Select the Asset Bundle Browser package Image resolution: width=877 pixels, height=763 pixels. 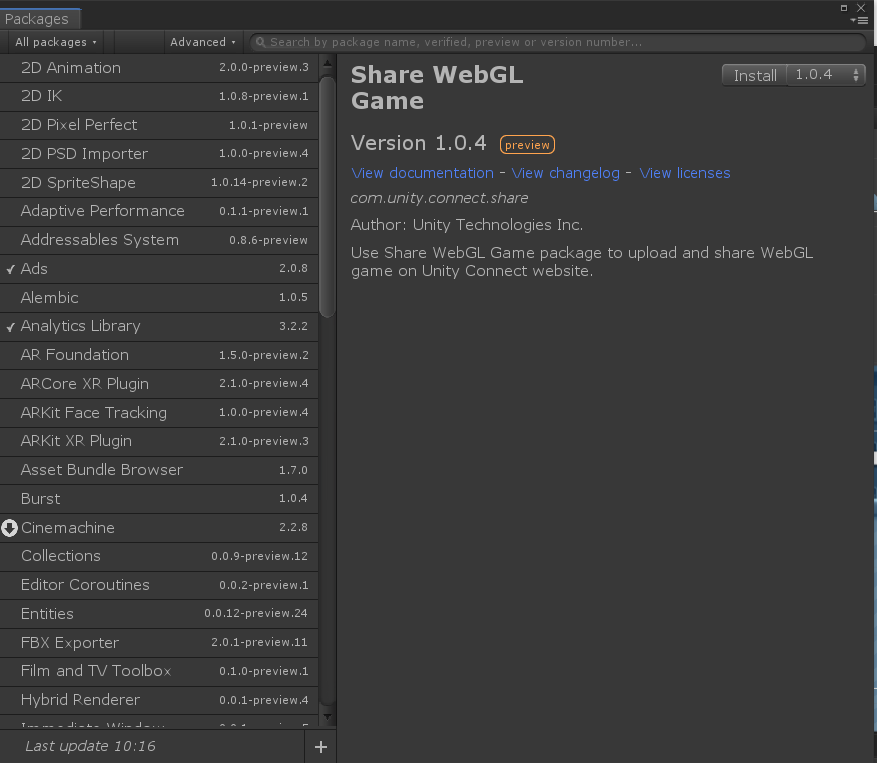pyautogui.click(x=159, y=470)
